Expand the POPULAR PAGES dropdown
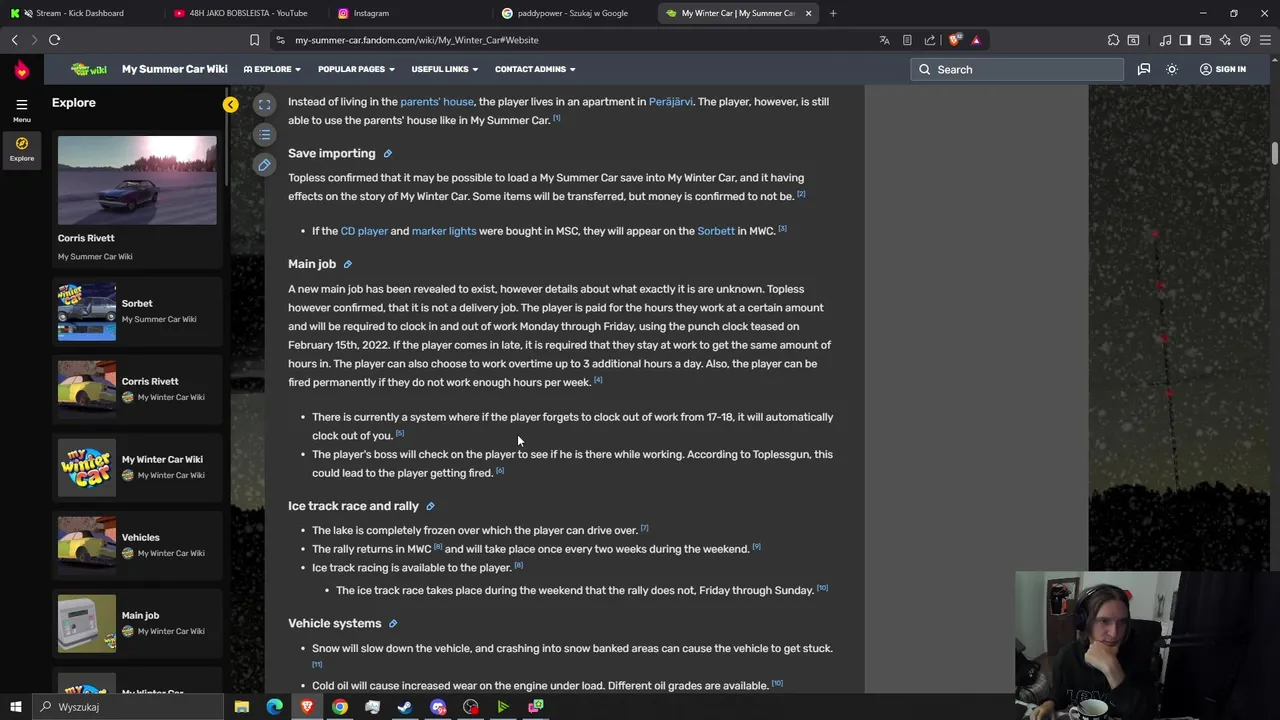 point(356,69)
